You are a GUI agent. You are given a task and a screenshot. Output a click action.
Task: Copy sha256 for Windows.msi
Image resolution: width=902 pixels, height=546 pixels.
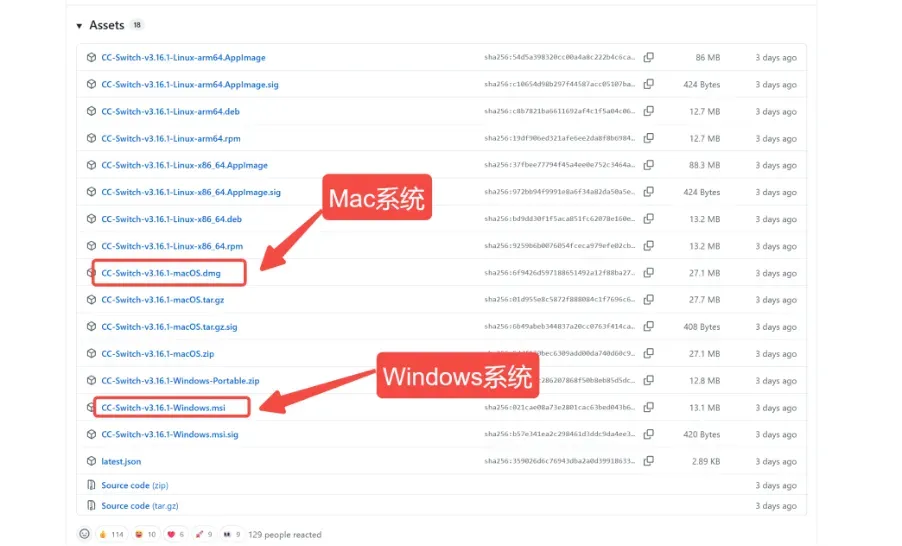pyautogui.click(x=649, y=407)
